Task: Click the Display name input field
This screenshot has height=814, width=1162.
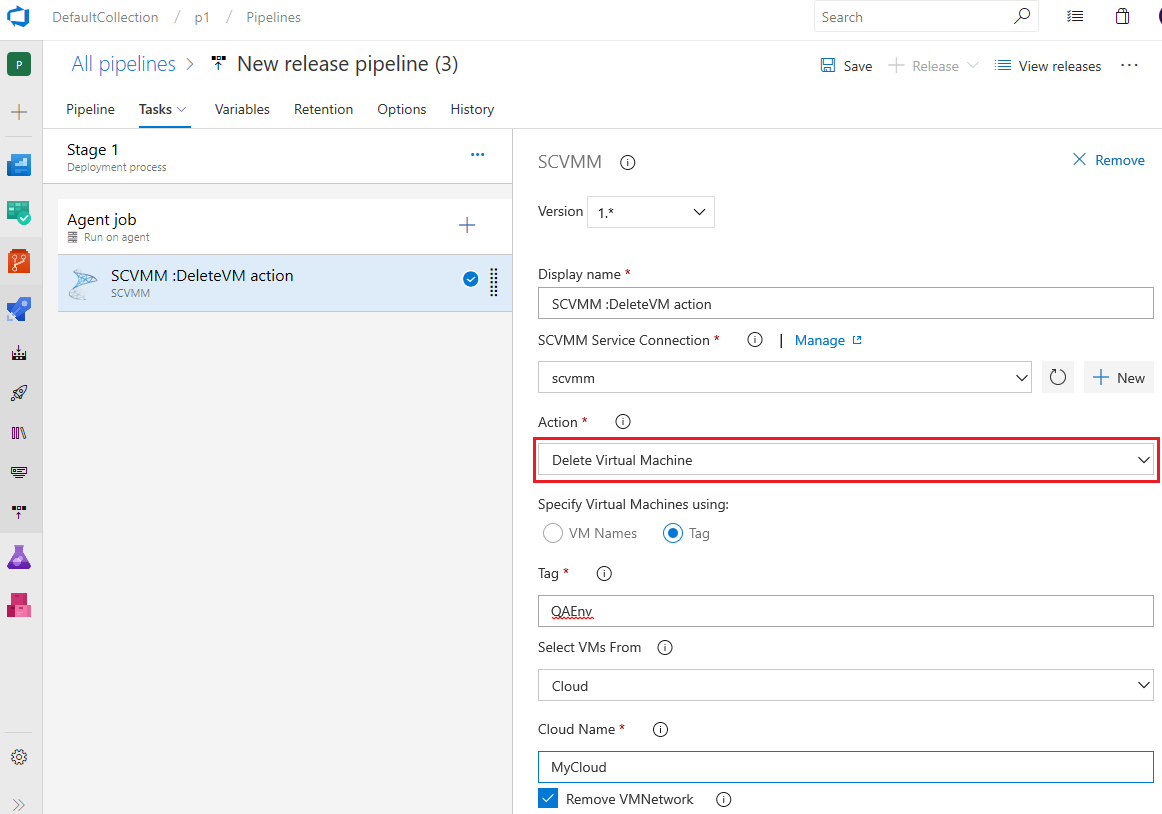Action: coord(846,303)
